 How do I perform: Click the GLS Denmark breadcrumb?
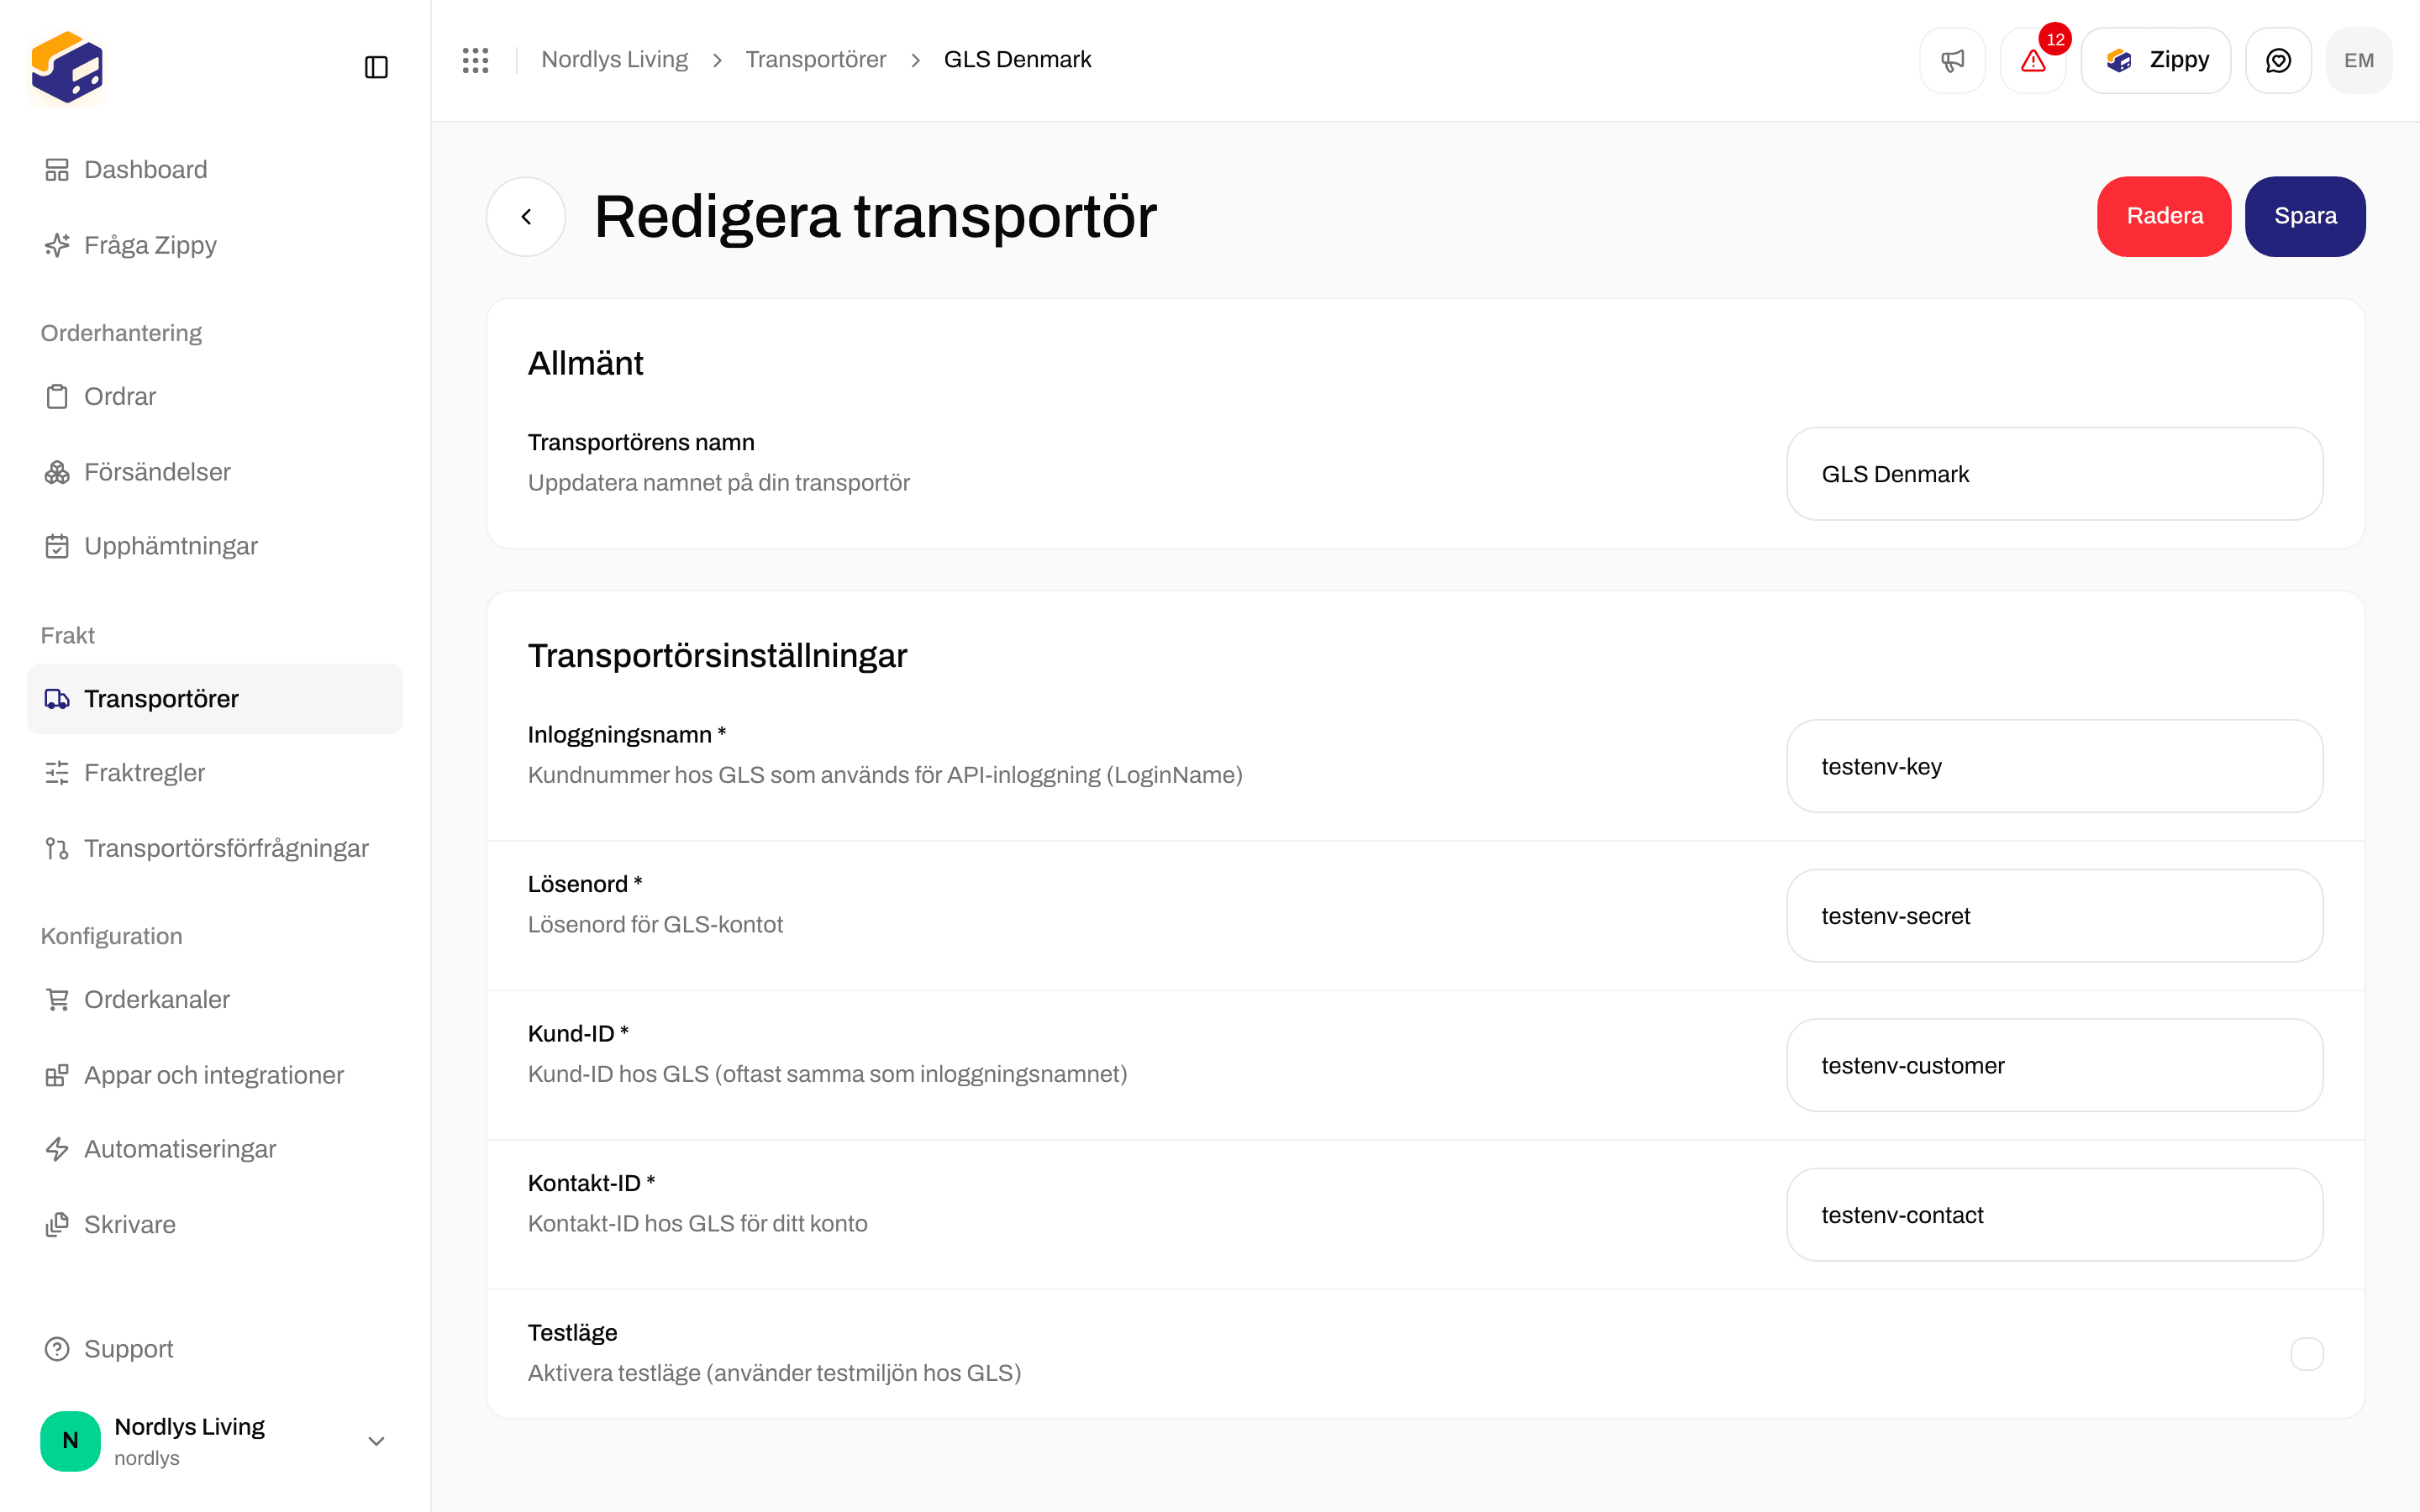(x=1017, y=60)
